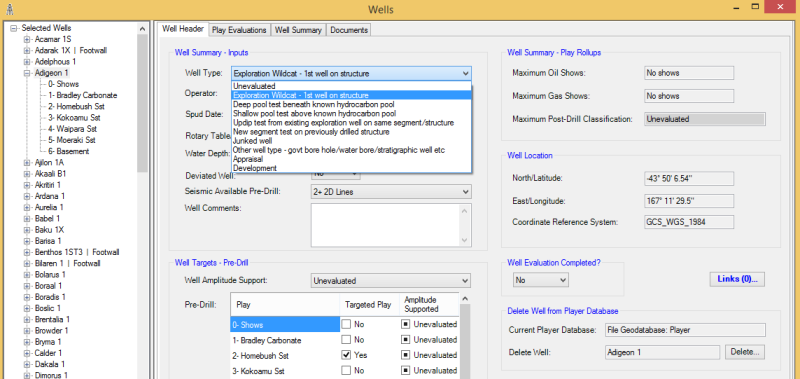Collapse the Well Type dropdown arrow
The width and height of the screenshot is (800, 379).
point(465,73)
